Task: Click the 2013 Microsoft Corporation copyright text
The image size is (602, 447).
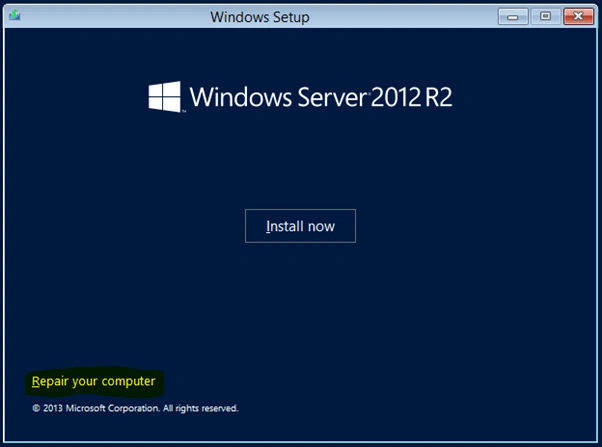Action: point(135,408)
